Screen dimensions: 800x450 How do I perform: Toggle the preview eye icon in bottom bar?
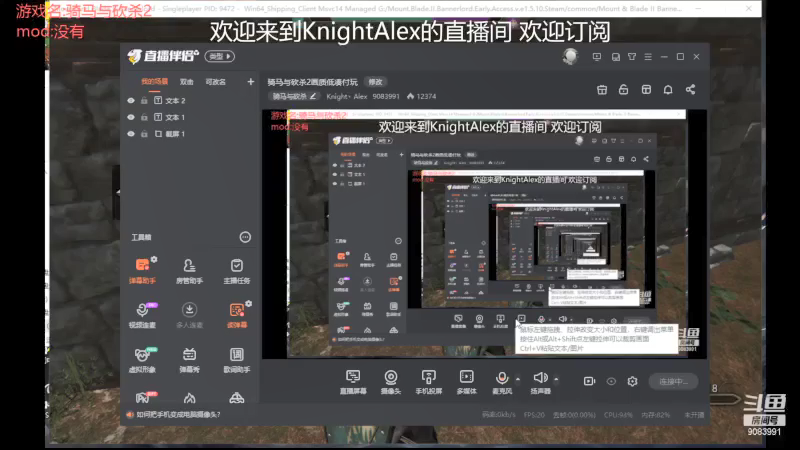(x=611, y=381)
